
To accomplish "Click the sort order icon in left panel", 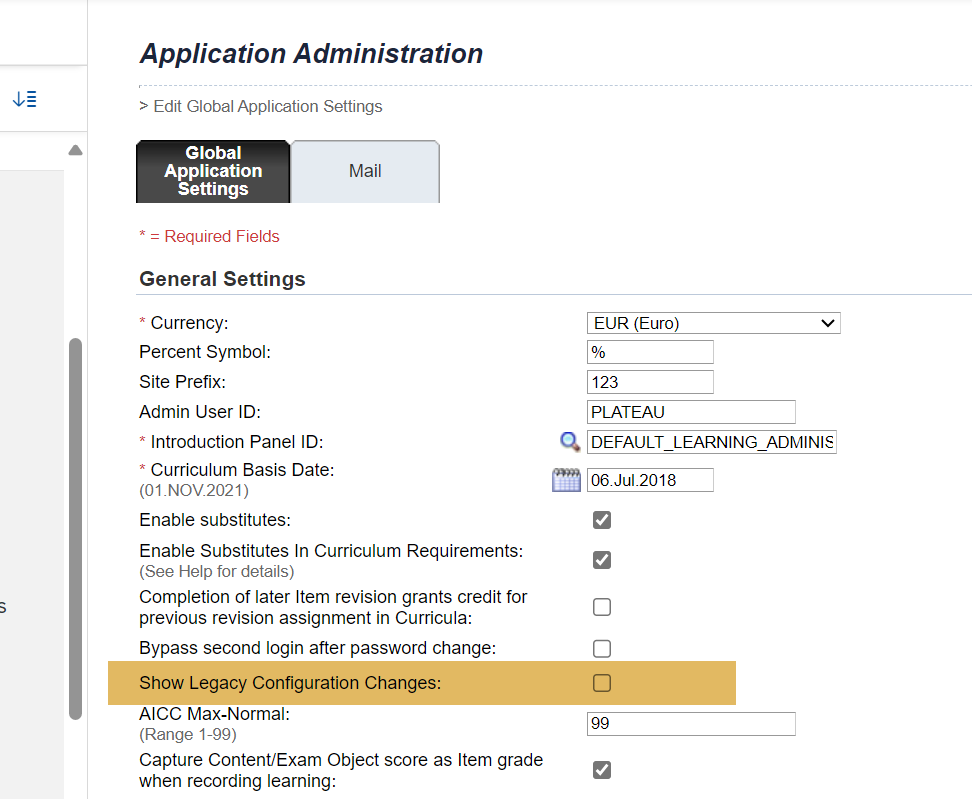I will coord(25,99).
